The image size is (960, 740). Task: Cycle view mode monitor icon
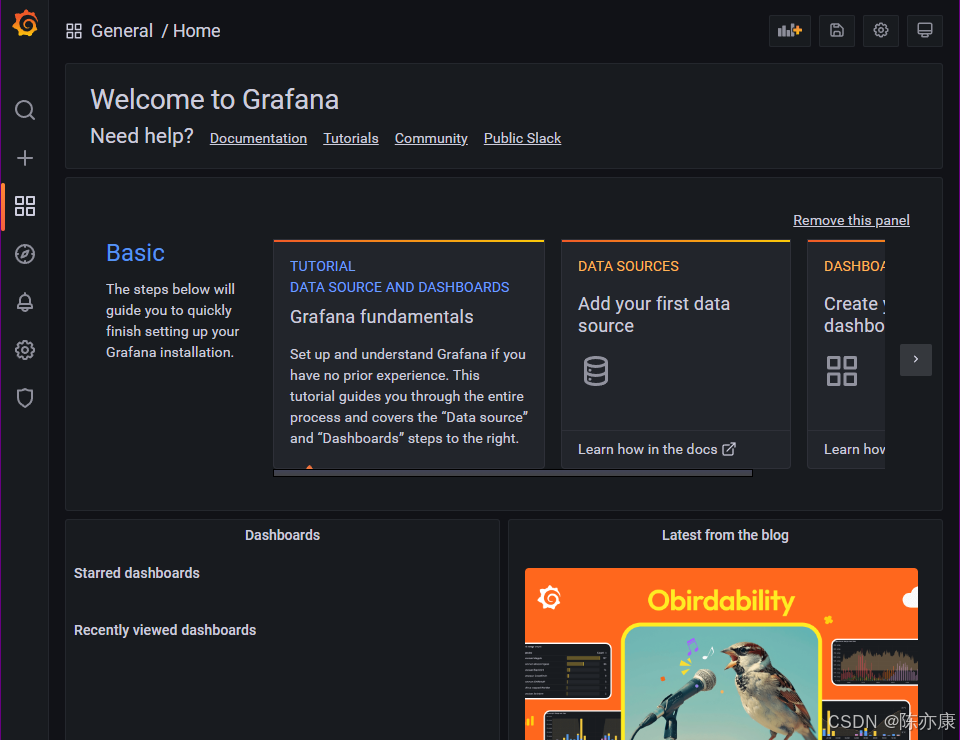(925, 31)
